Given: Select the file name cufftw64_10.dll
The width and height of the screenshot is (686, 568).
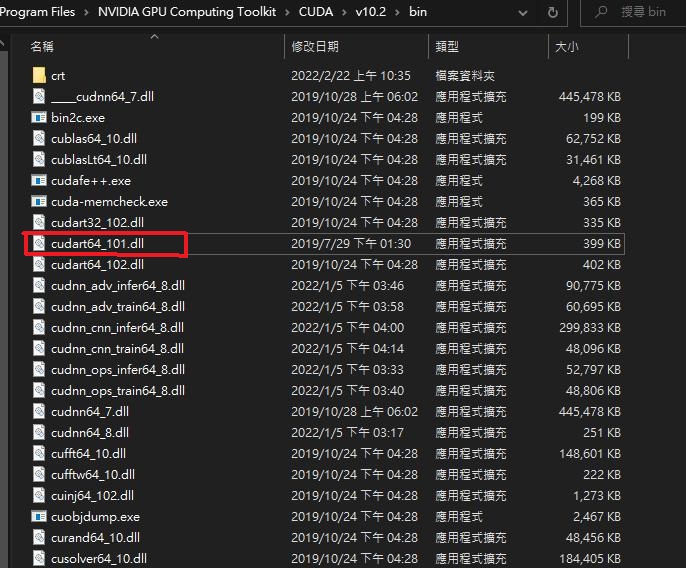Looking at the screenshot, I should coord(93,474).
